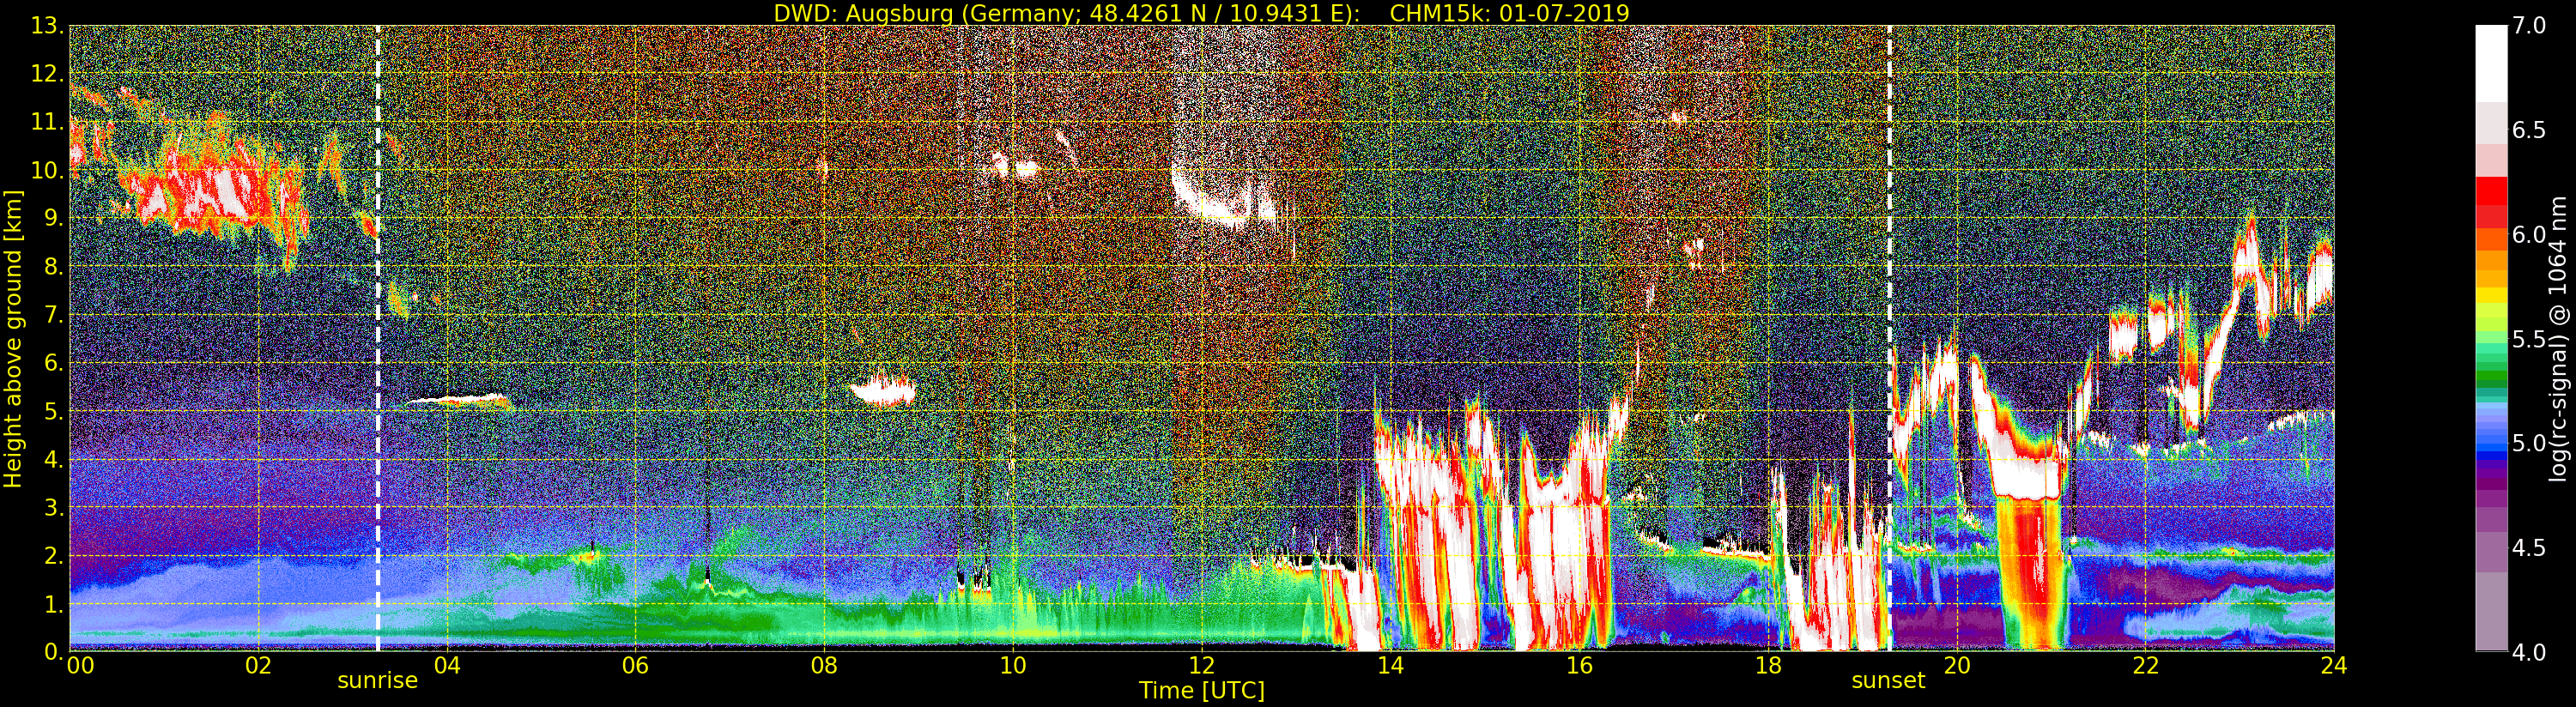
Task: Click the colorbar tick label '7.0'
Action: tap(2529, 26)
